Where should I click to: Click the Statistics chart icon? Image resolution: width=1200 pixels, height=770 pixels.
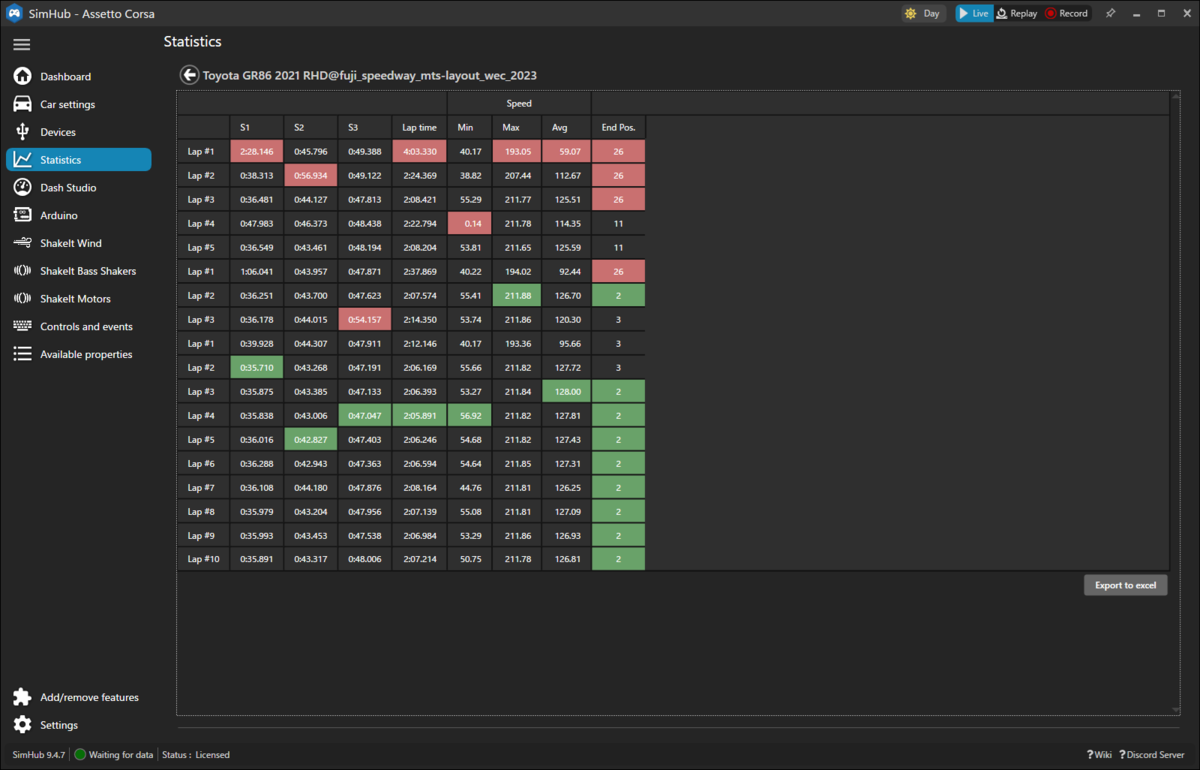(x=22, y=160)
